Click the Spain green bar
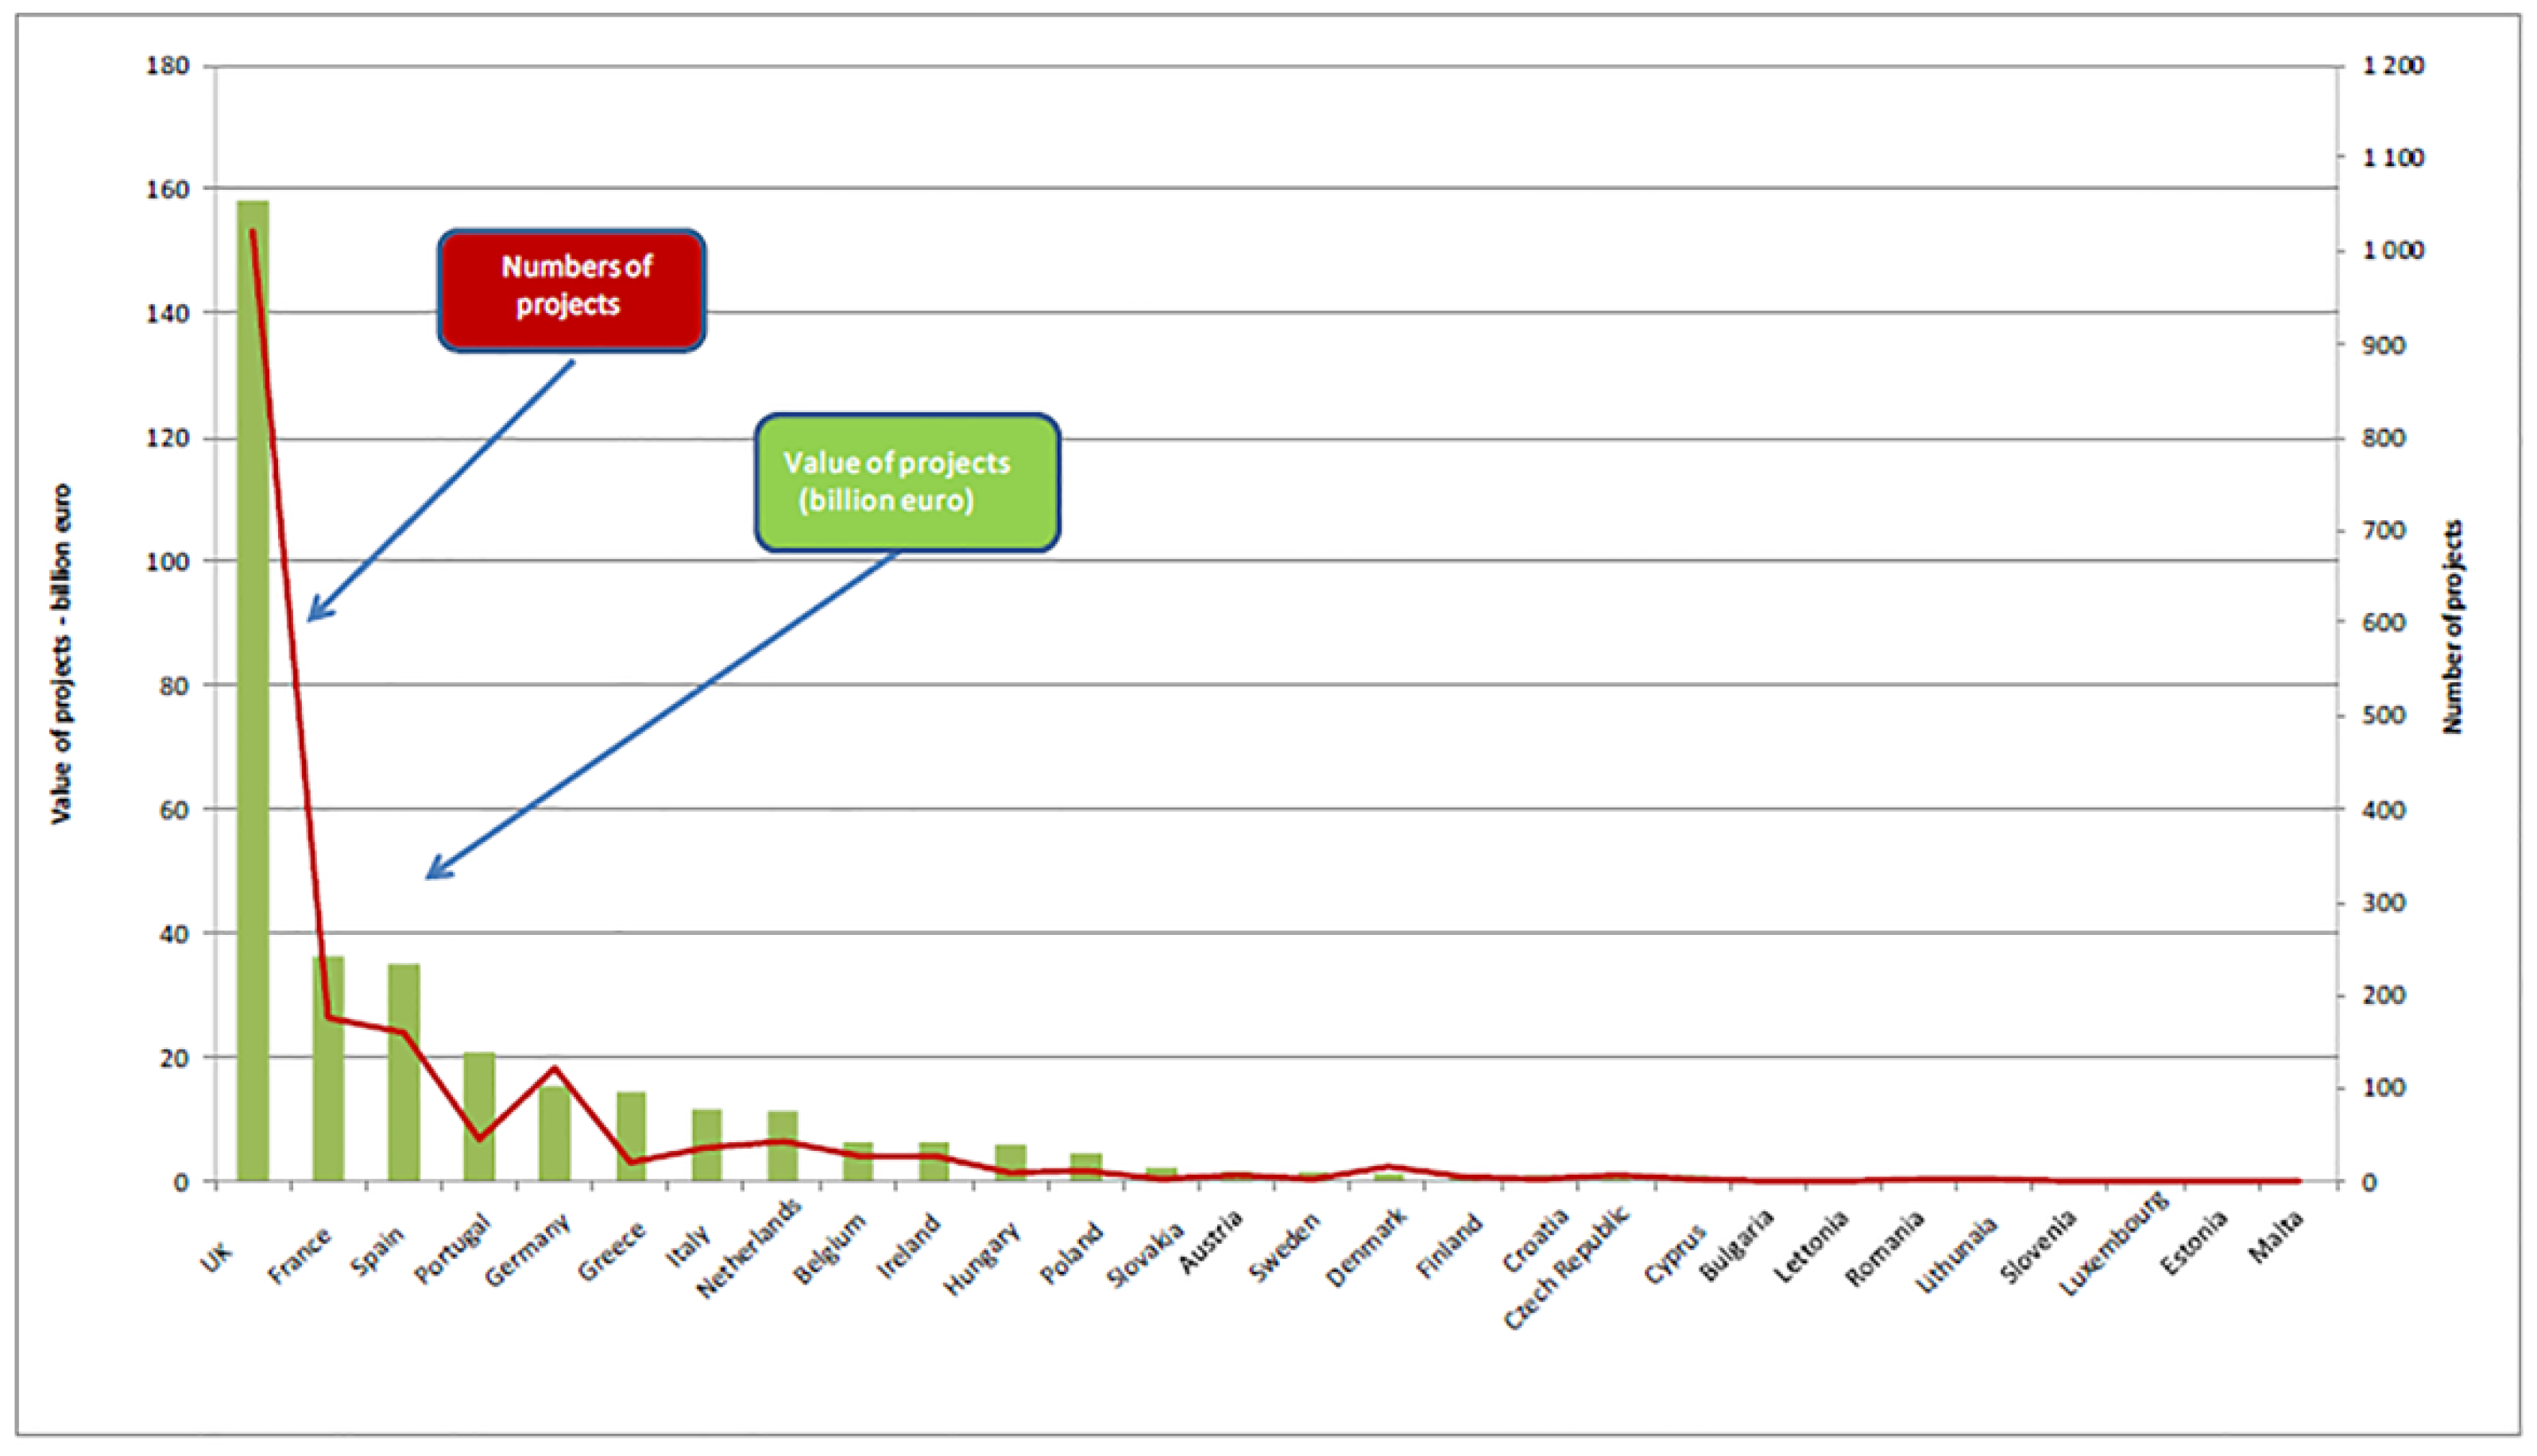The height and width of the screenshot is (1456, 2537). (x=404, y=1072)
